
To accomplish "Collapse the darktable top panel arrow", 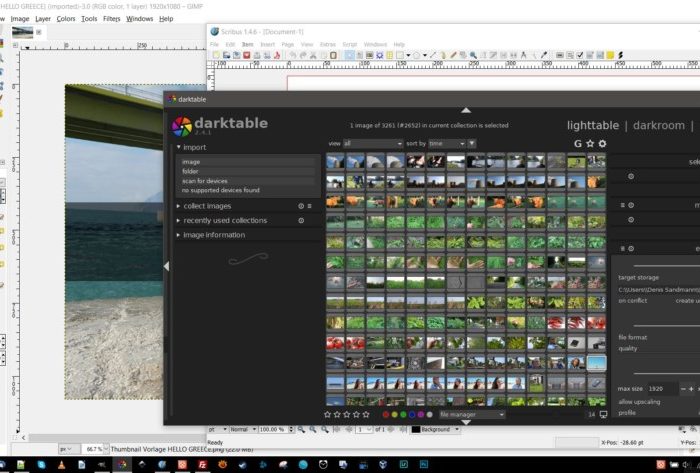I will coord(465,110).
